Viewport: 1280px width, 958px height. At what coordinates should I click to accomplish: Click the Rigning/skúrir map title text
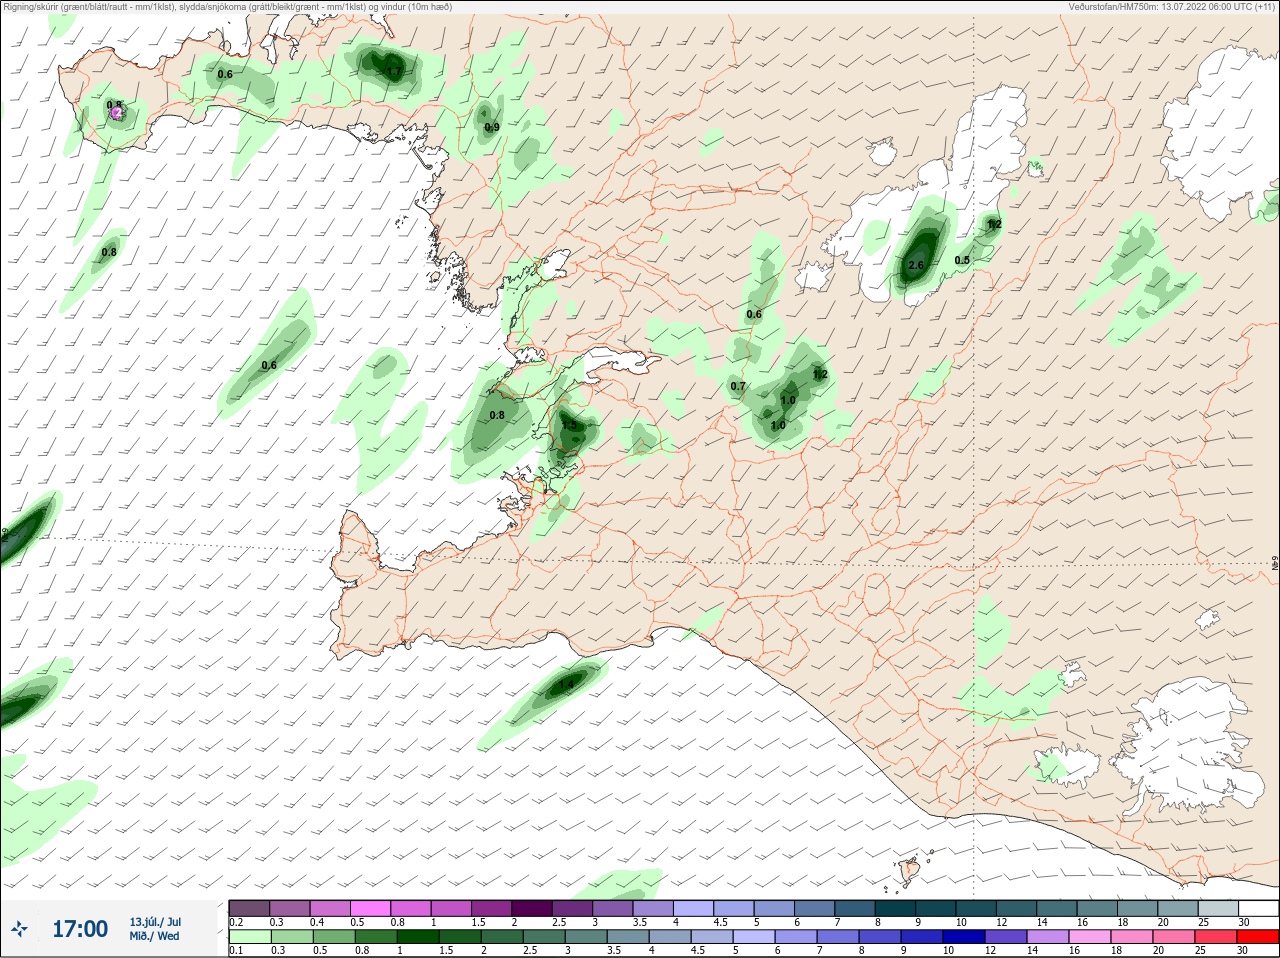coord(228,7)
